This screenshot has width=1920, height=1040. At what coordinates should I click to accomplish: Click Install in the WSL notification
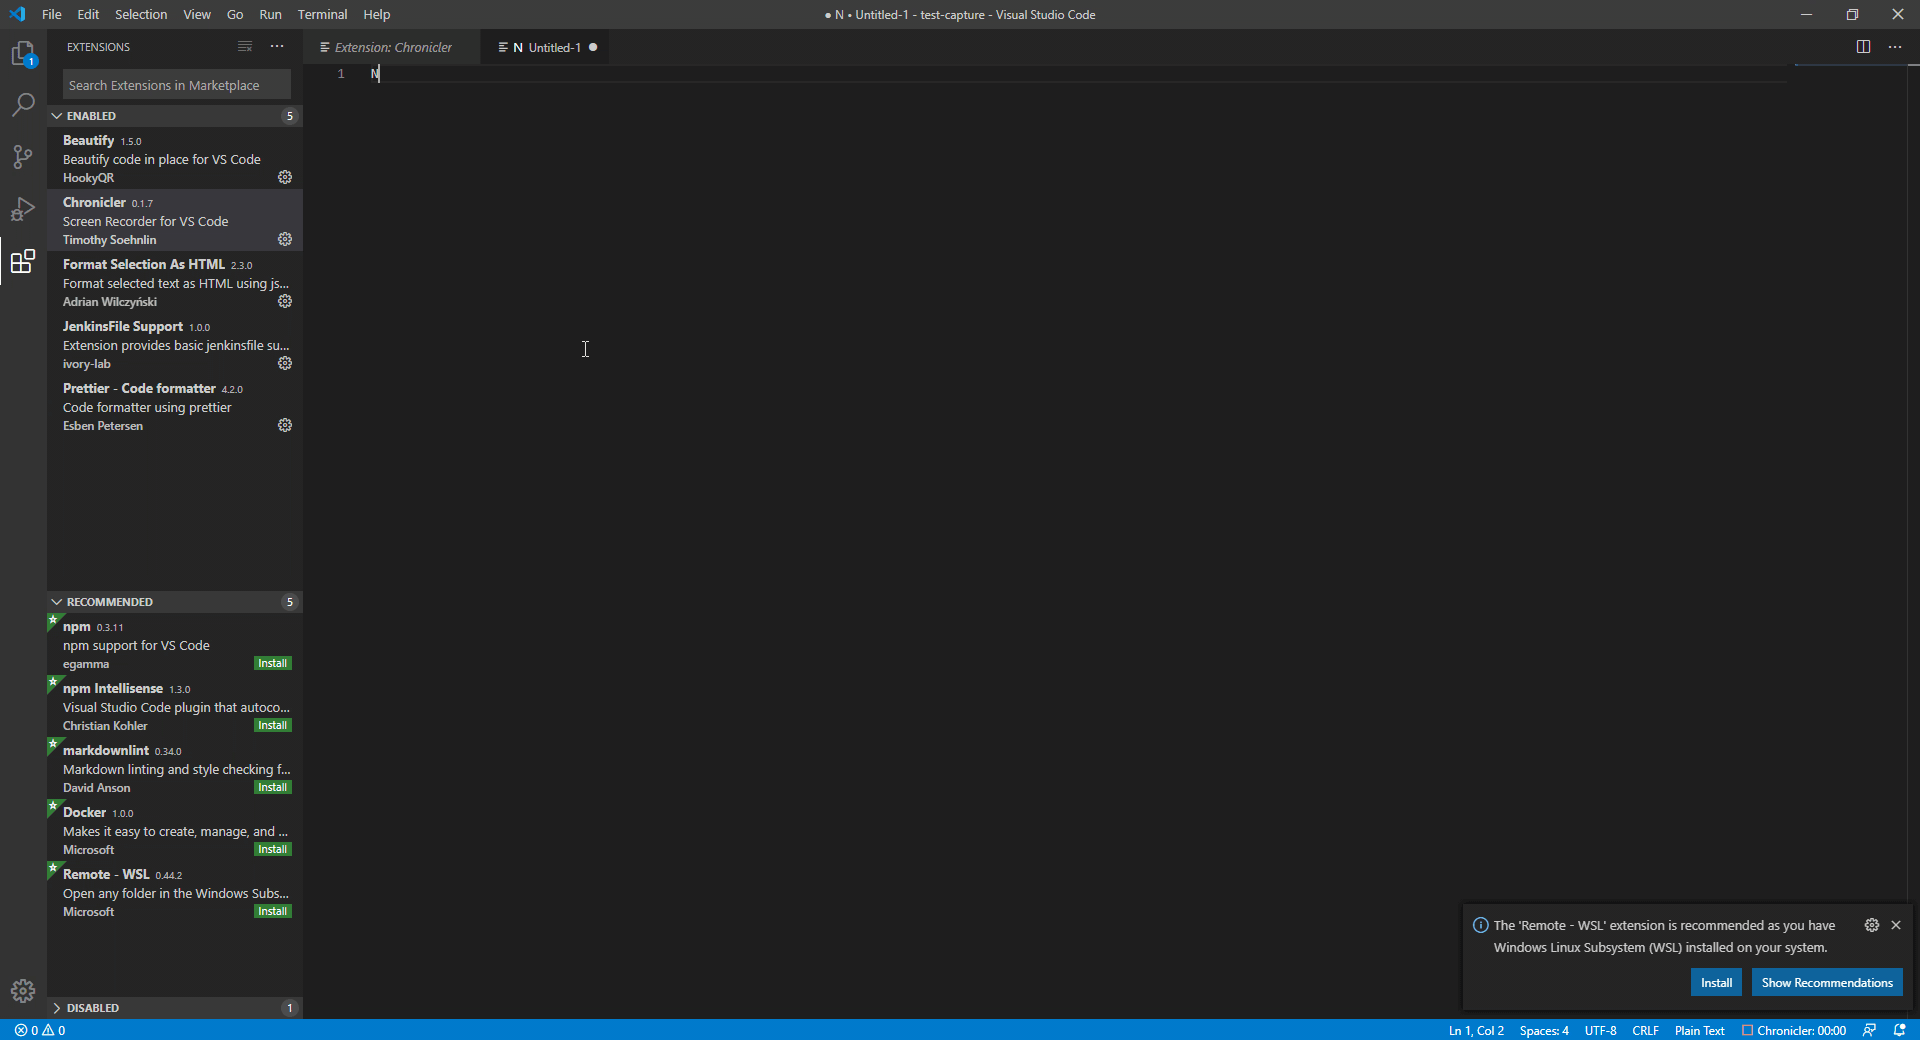(1716, 983)
